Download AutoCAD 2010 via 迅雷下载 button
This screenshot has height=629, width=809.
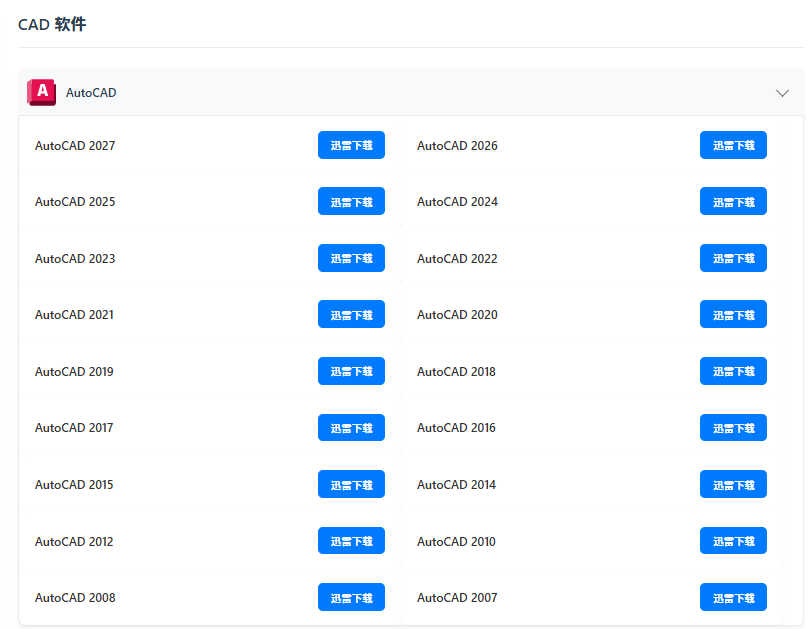pyautogui.click(x=733, y=541)
